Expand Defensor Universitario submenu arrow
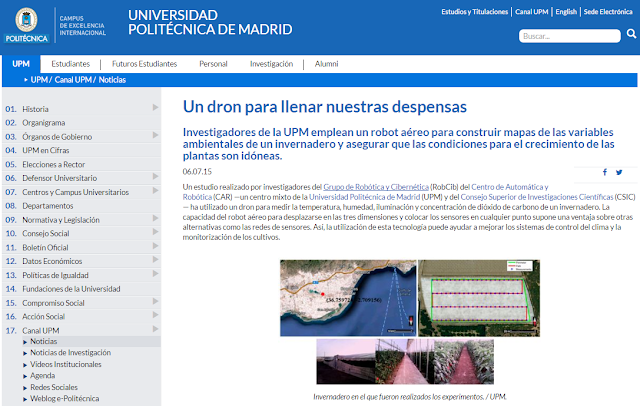640x406 pixels. [155, 176]
